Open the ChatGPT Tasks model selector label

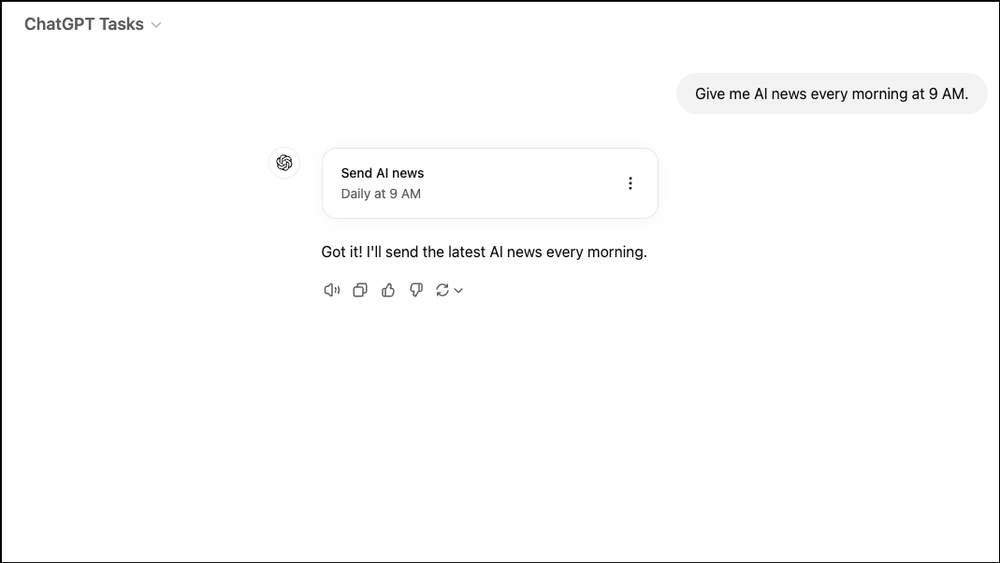pyautogui.click(x=84, y=24)
